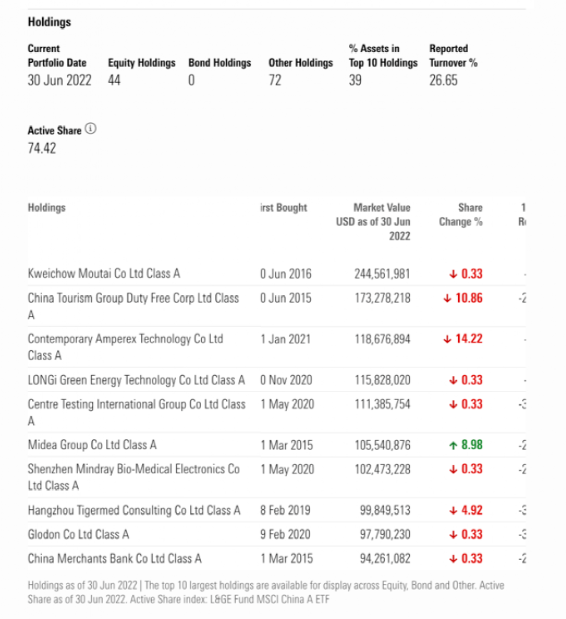The height and width of the screenshot is (619, 566).
Task: Click the Active Share info icon
Action: (90, 129)
